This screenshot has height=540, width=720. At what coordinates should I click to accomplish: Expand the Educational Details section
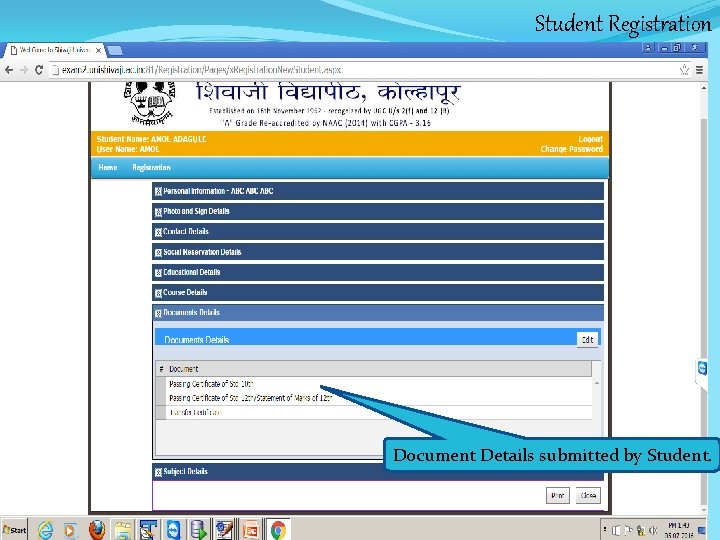[377, 272]
